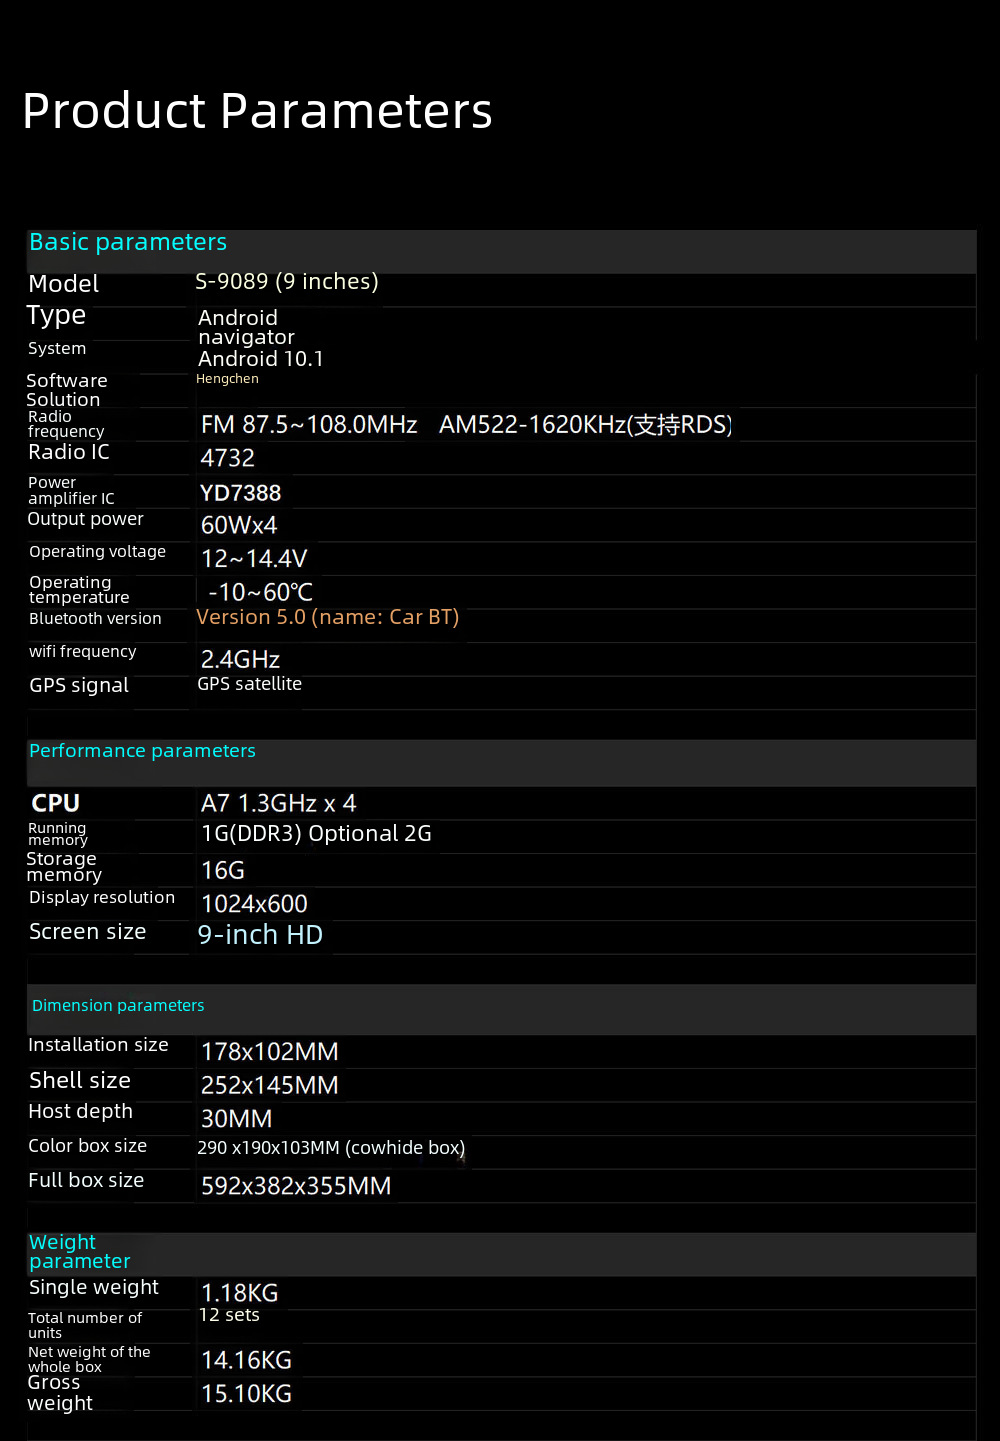Image resolution: width=1000 pixels, height=1441 pixels.
Task: Select the 'GPS satellite' value
Action: pyautogui.click(x=250, y=684)
